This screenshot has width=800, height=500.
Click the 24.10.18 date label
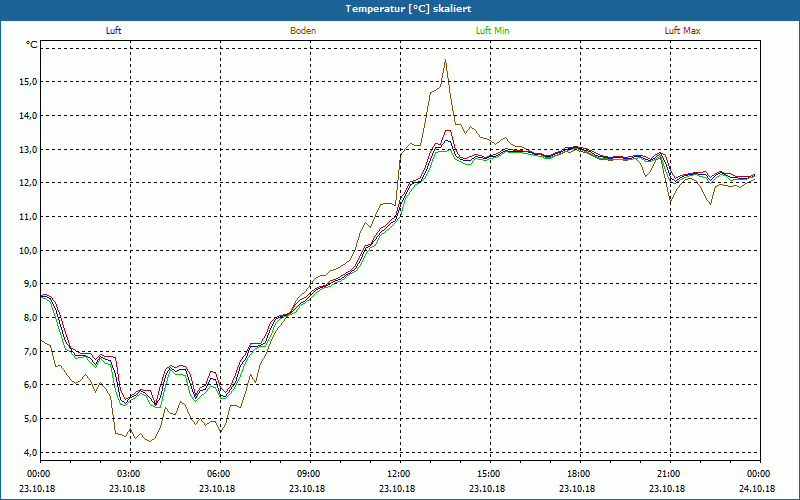pos(757,488)
